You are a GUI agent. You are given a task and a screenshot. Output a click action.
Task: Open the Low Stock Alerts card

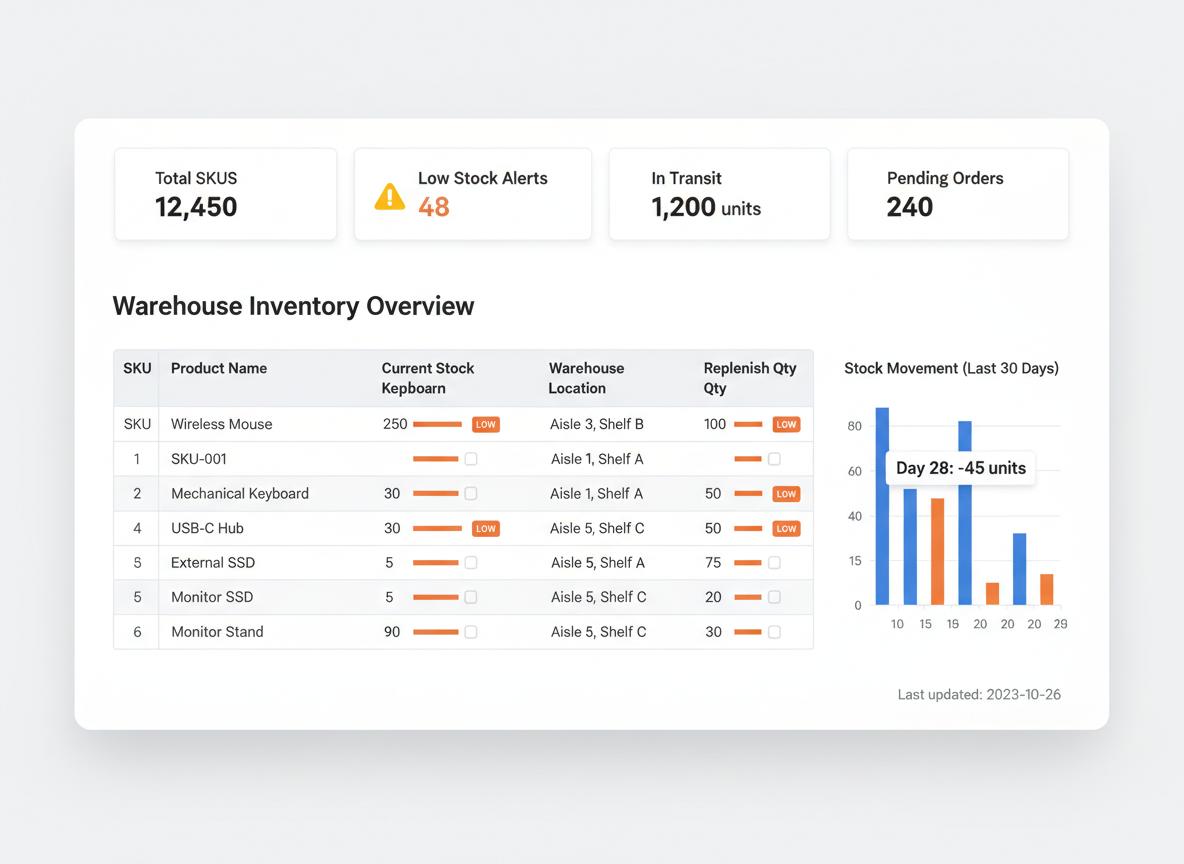(x=473, y=194)
